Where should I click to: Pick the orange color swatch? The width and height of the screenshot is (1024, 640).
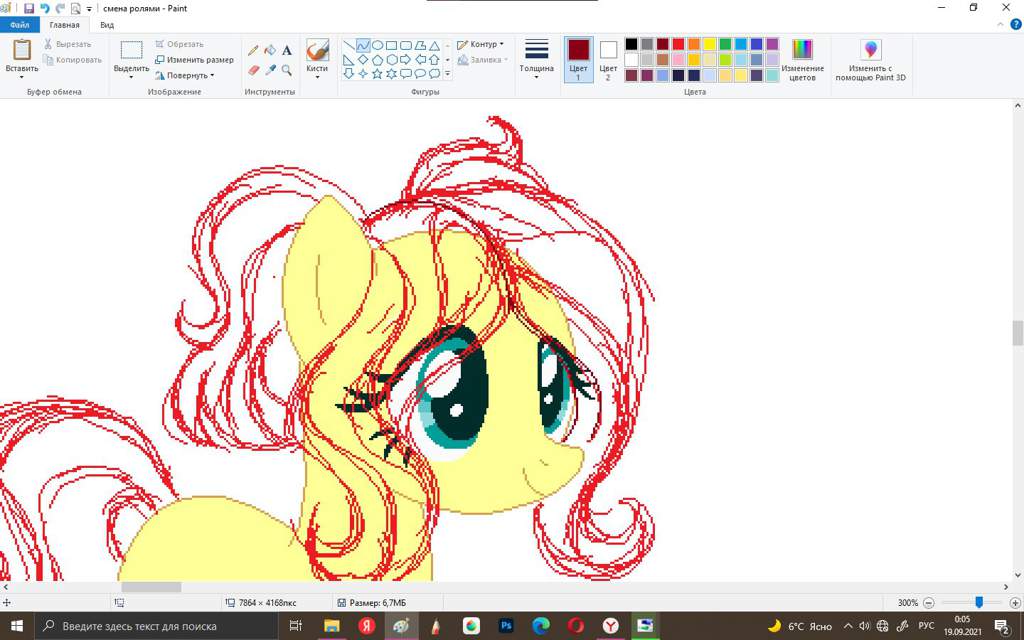[694, 44]
